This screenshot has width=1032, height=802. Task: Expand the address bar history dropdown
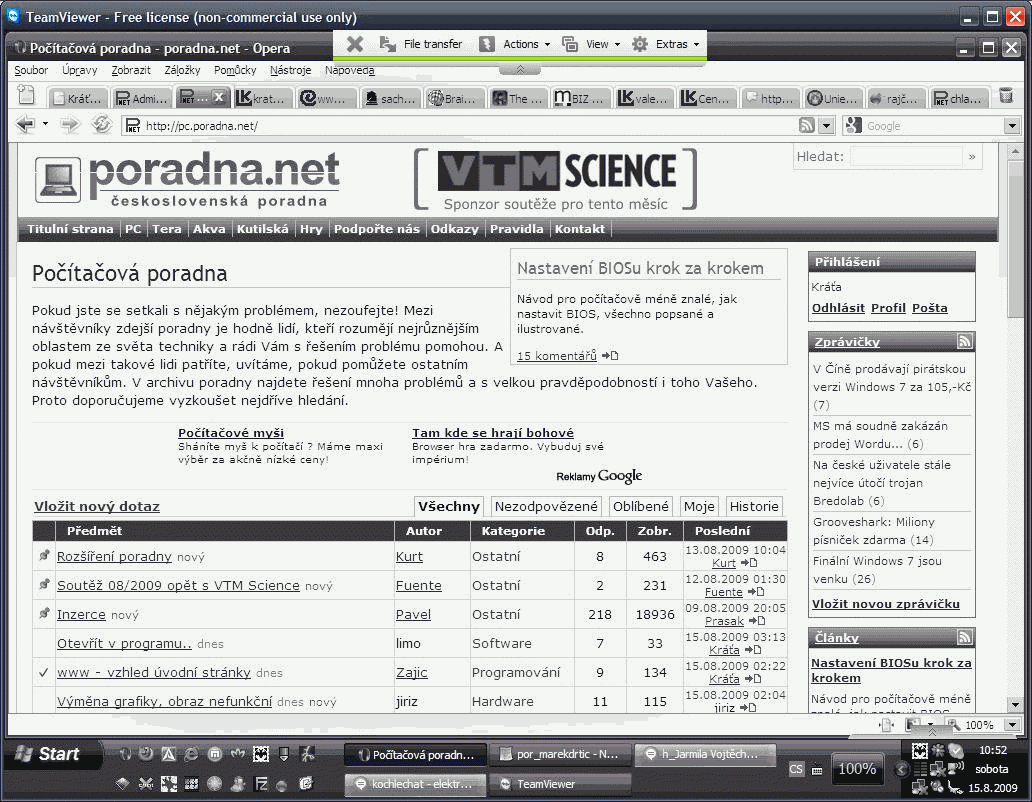click(x=827, y=126)
